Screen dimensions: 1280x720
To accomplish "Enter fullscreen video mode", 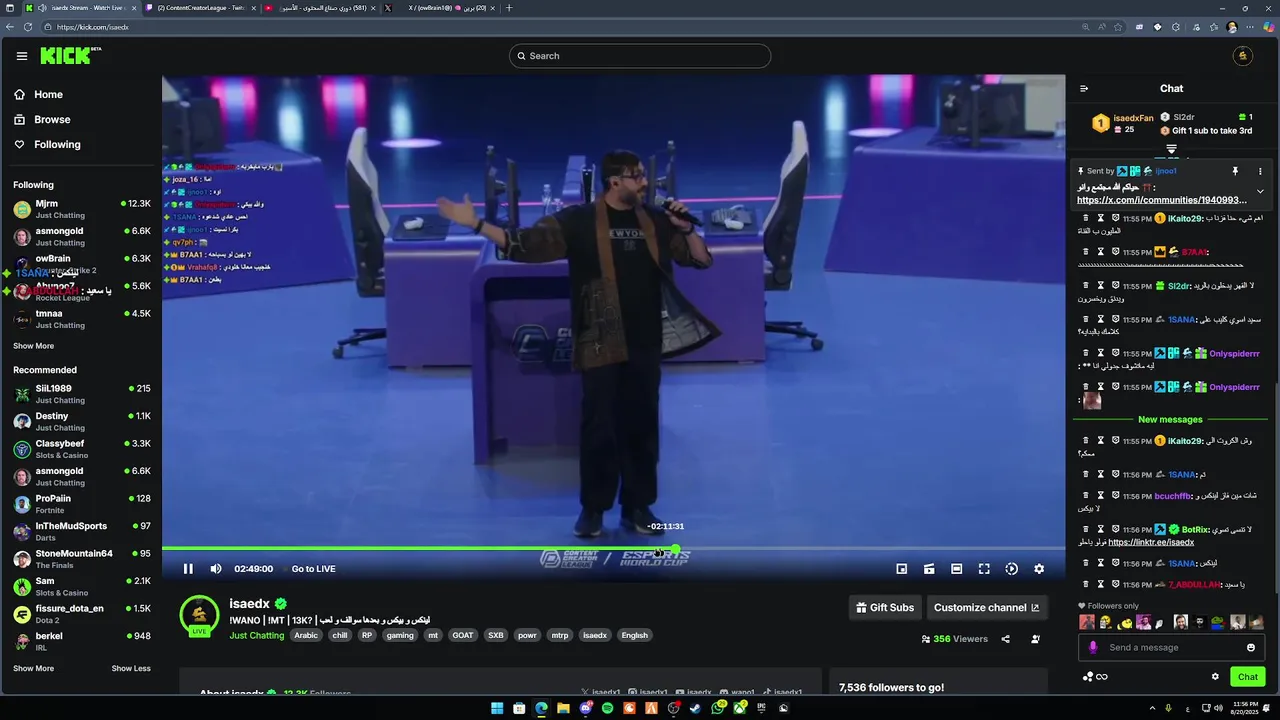I will tap(984, 569).
